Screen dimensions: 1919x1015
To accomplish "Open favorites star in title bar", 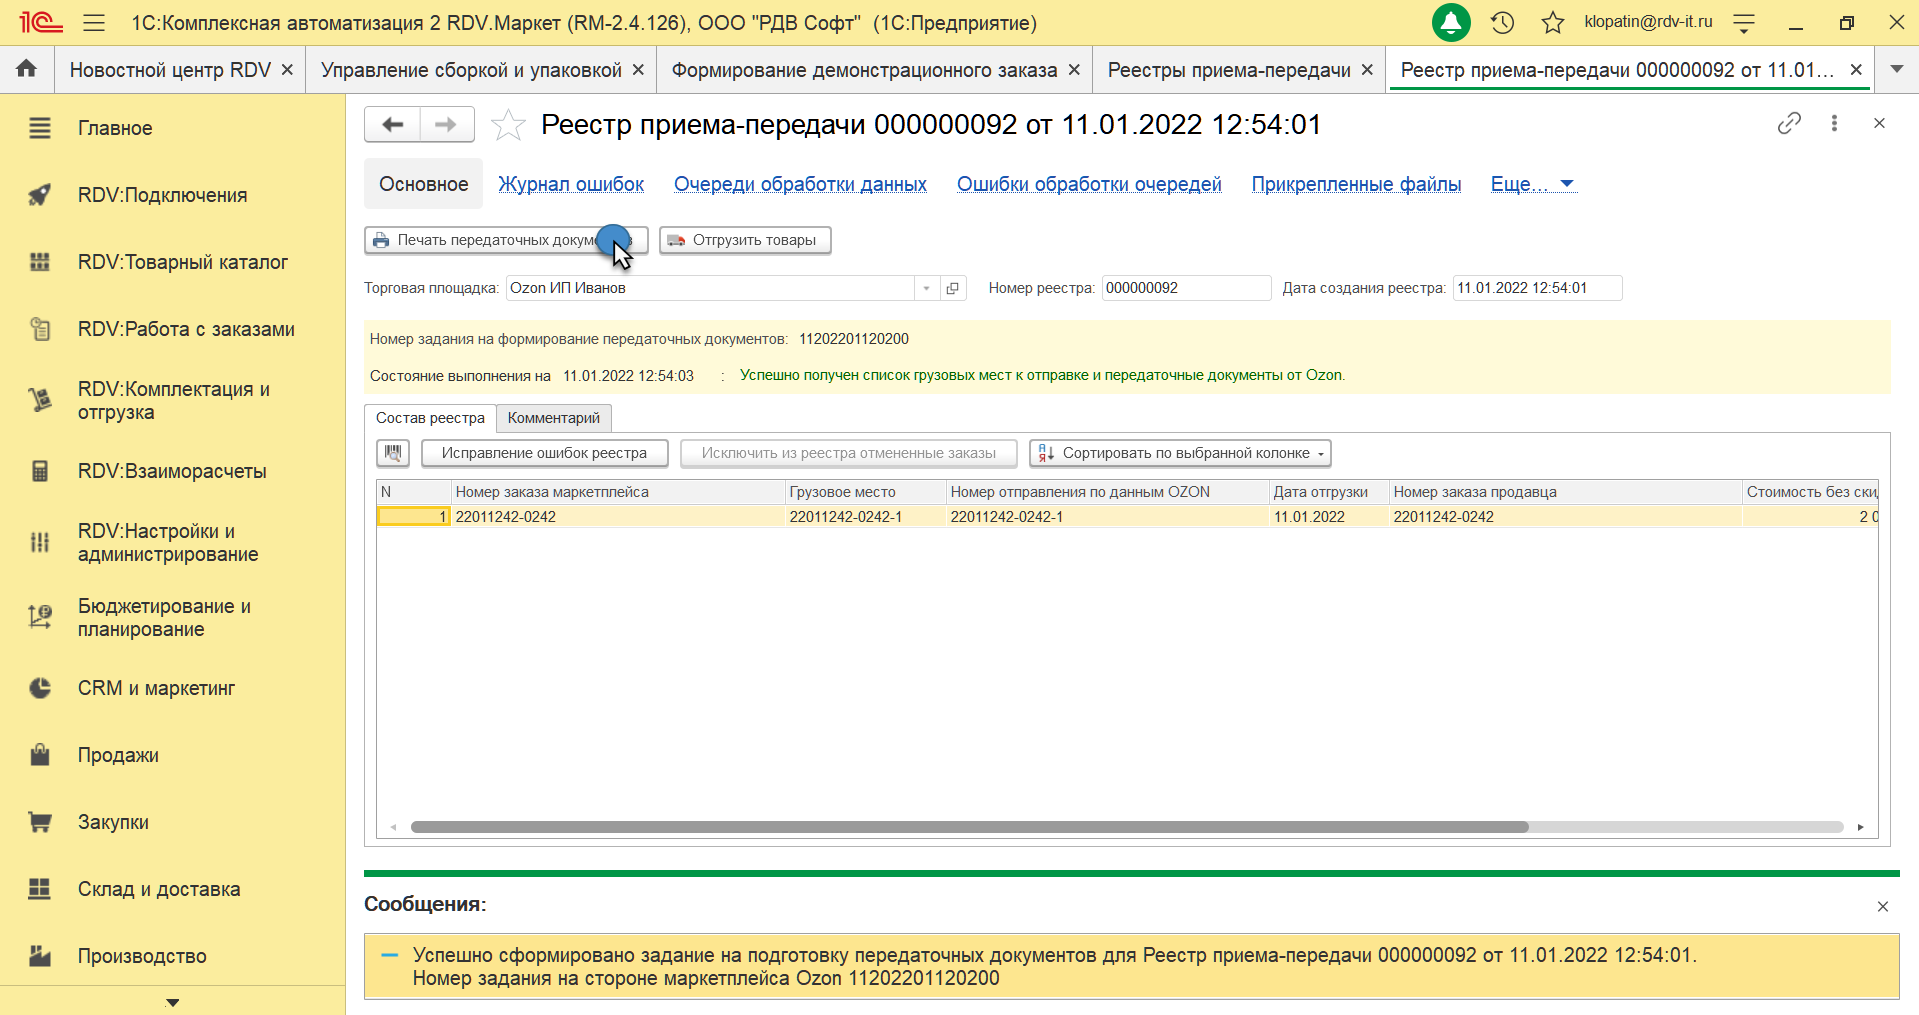I will point(1553,22).
